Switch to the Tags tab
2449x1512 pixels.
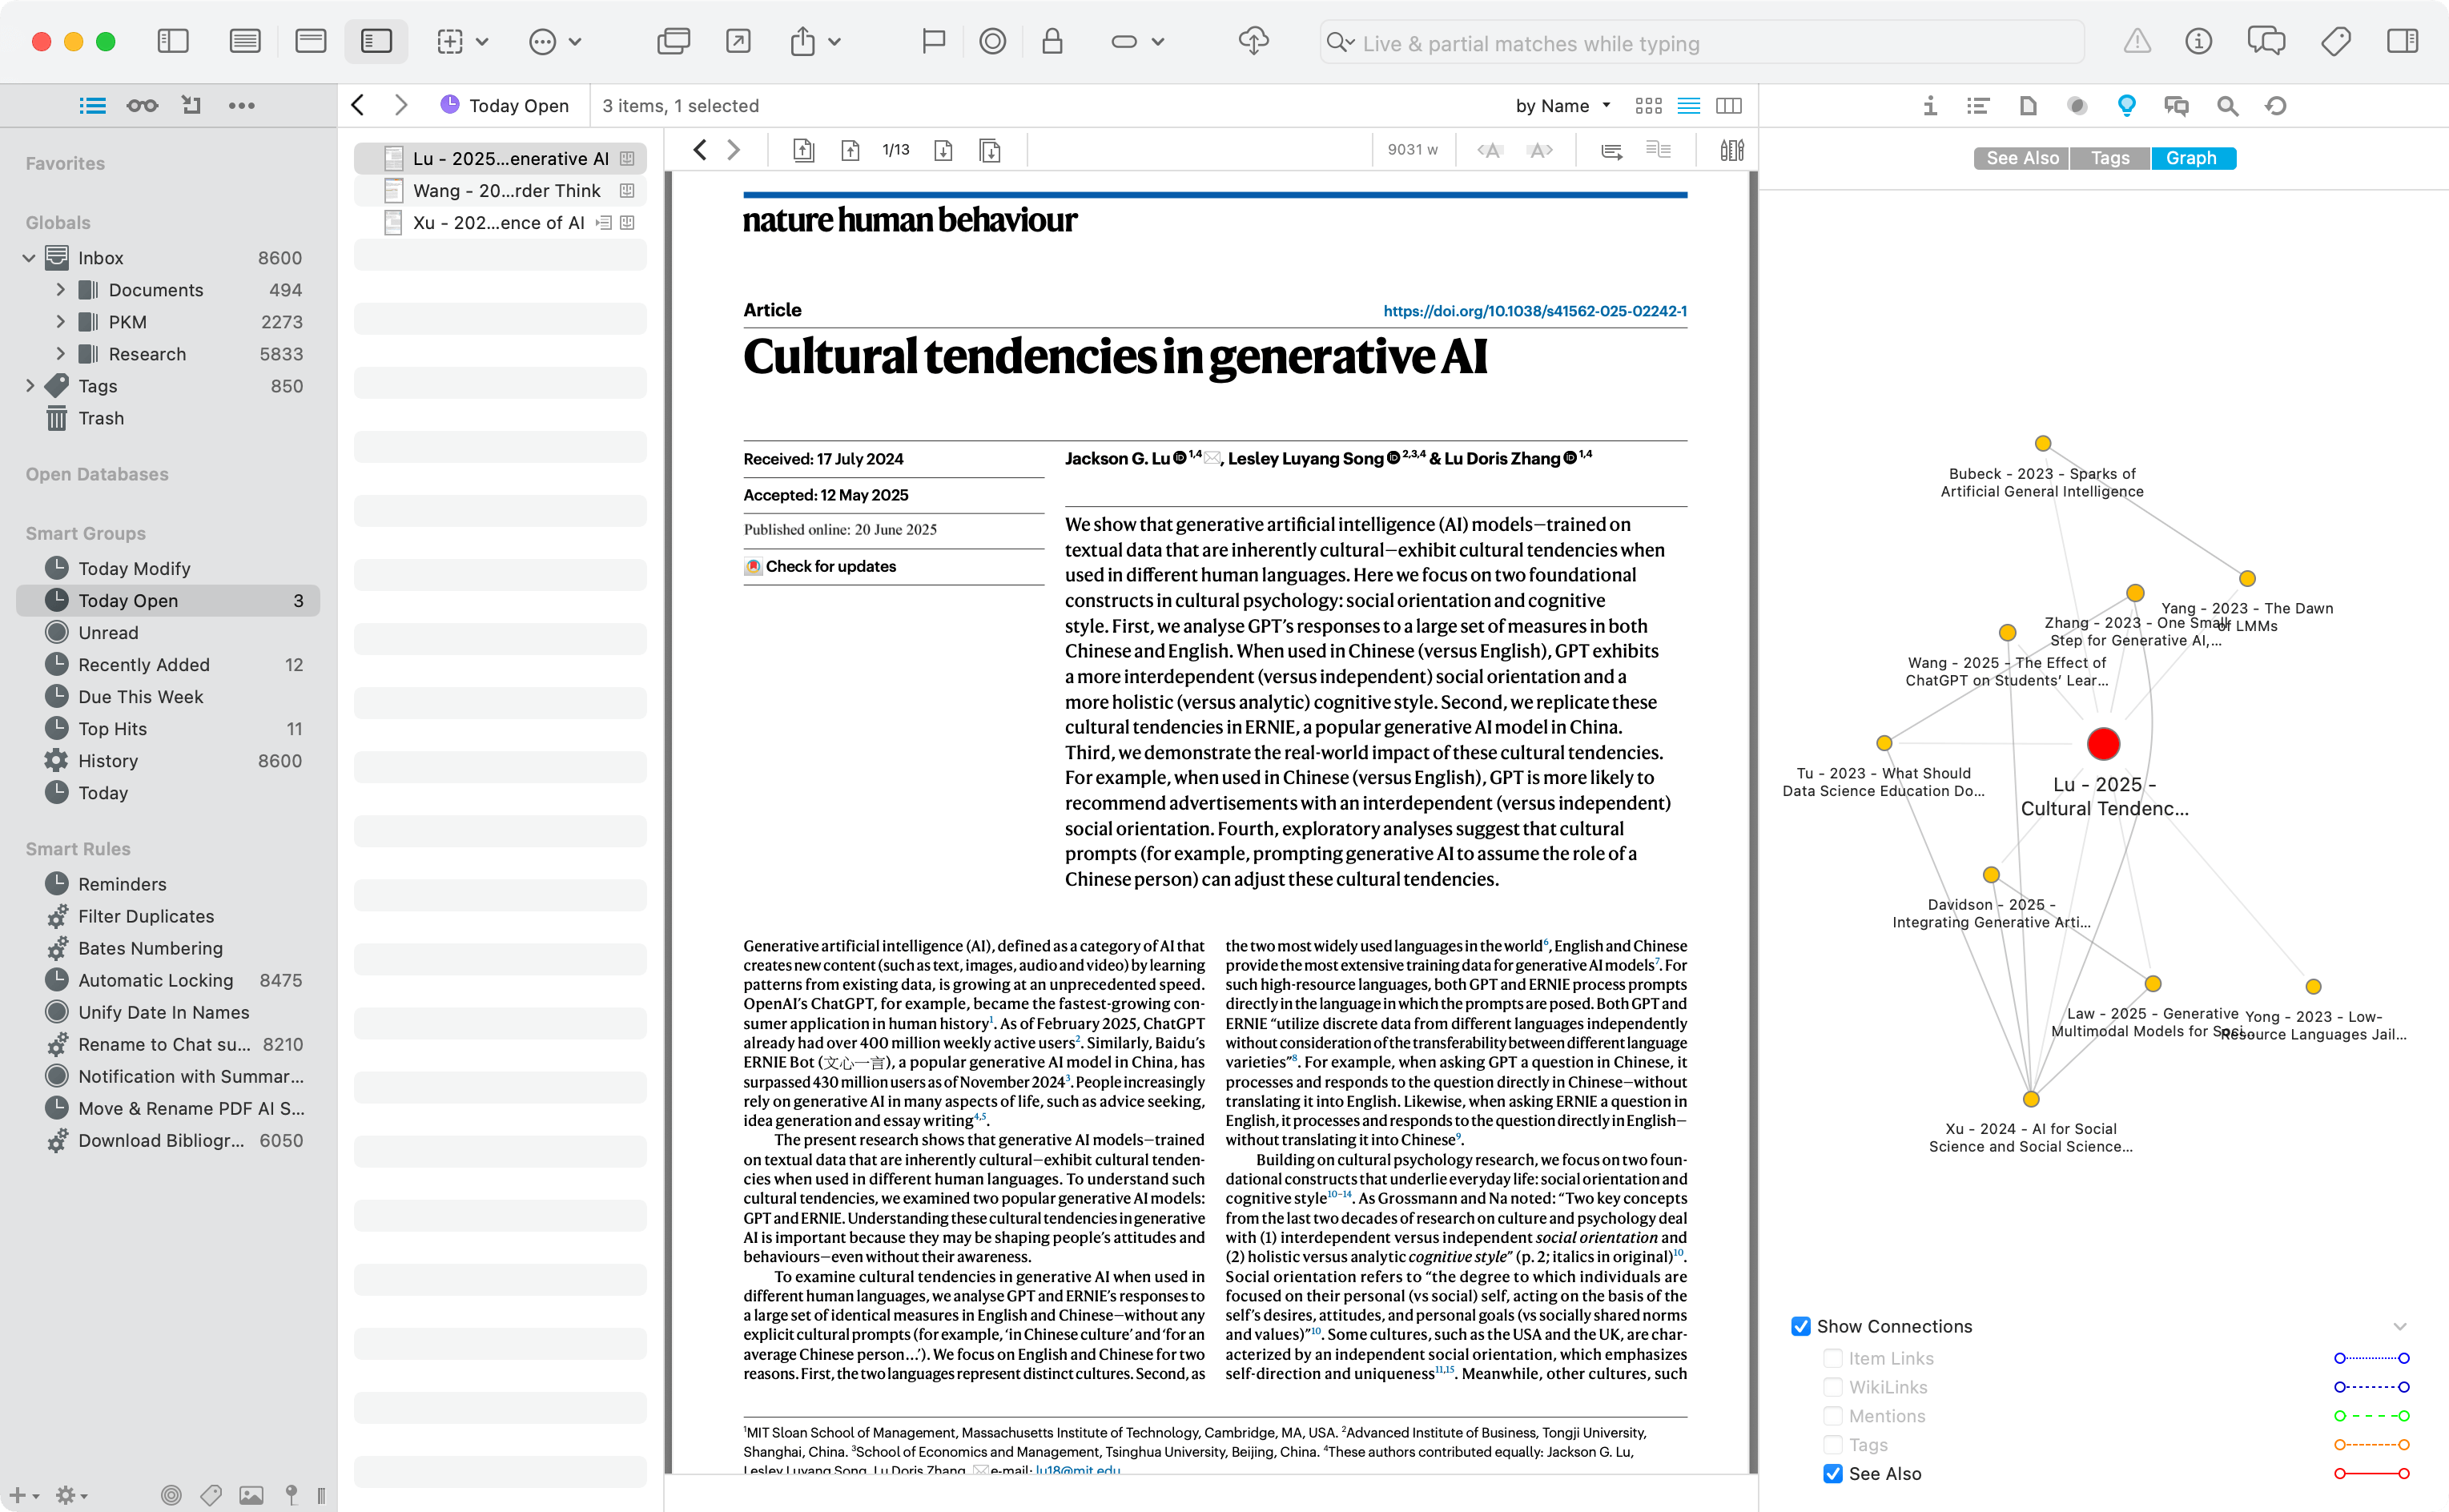coord(2109,158)
